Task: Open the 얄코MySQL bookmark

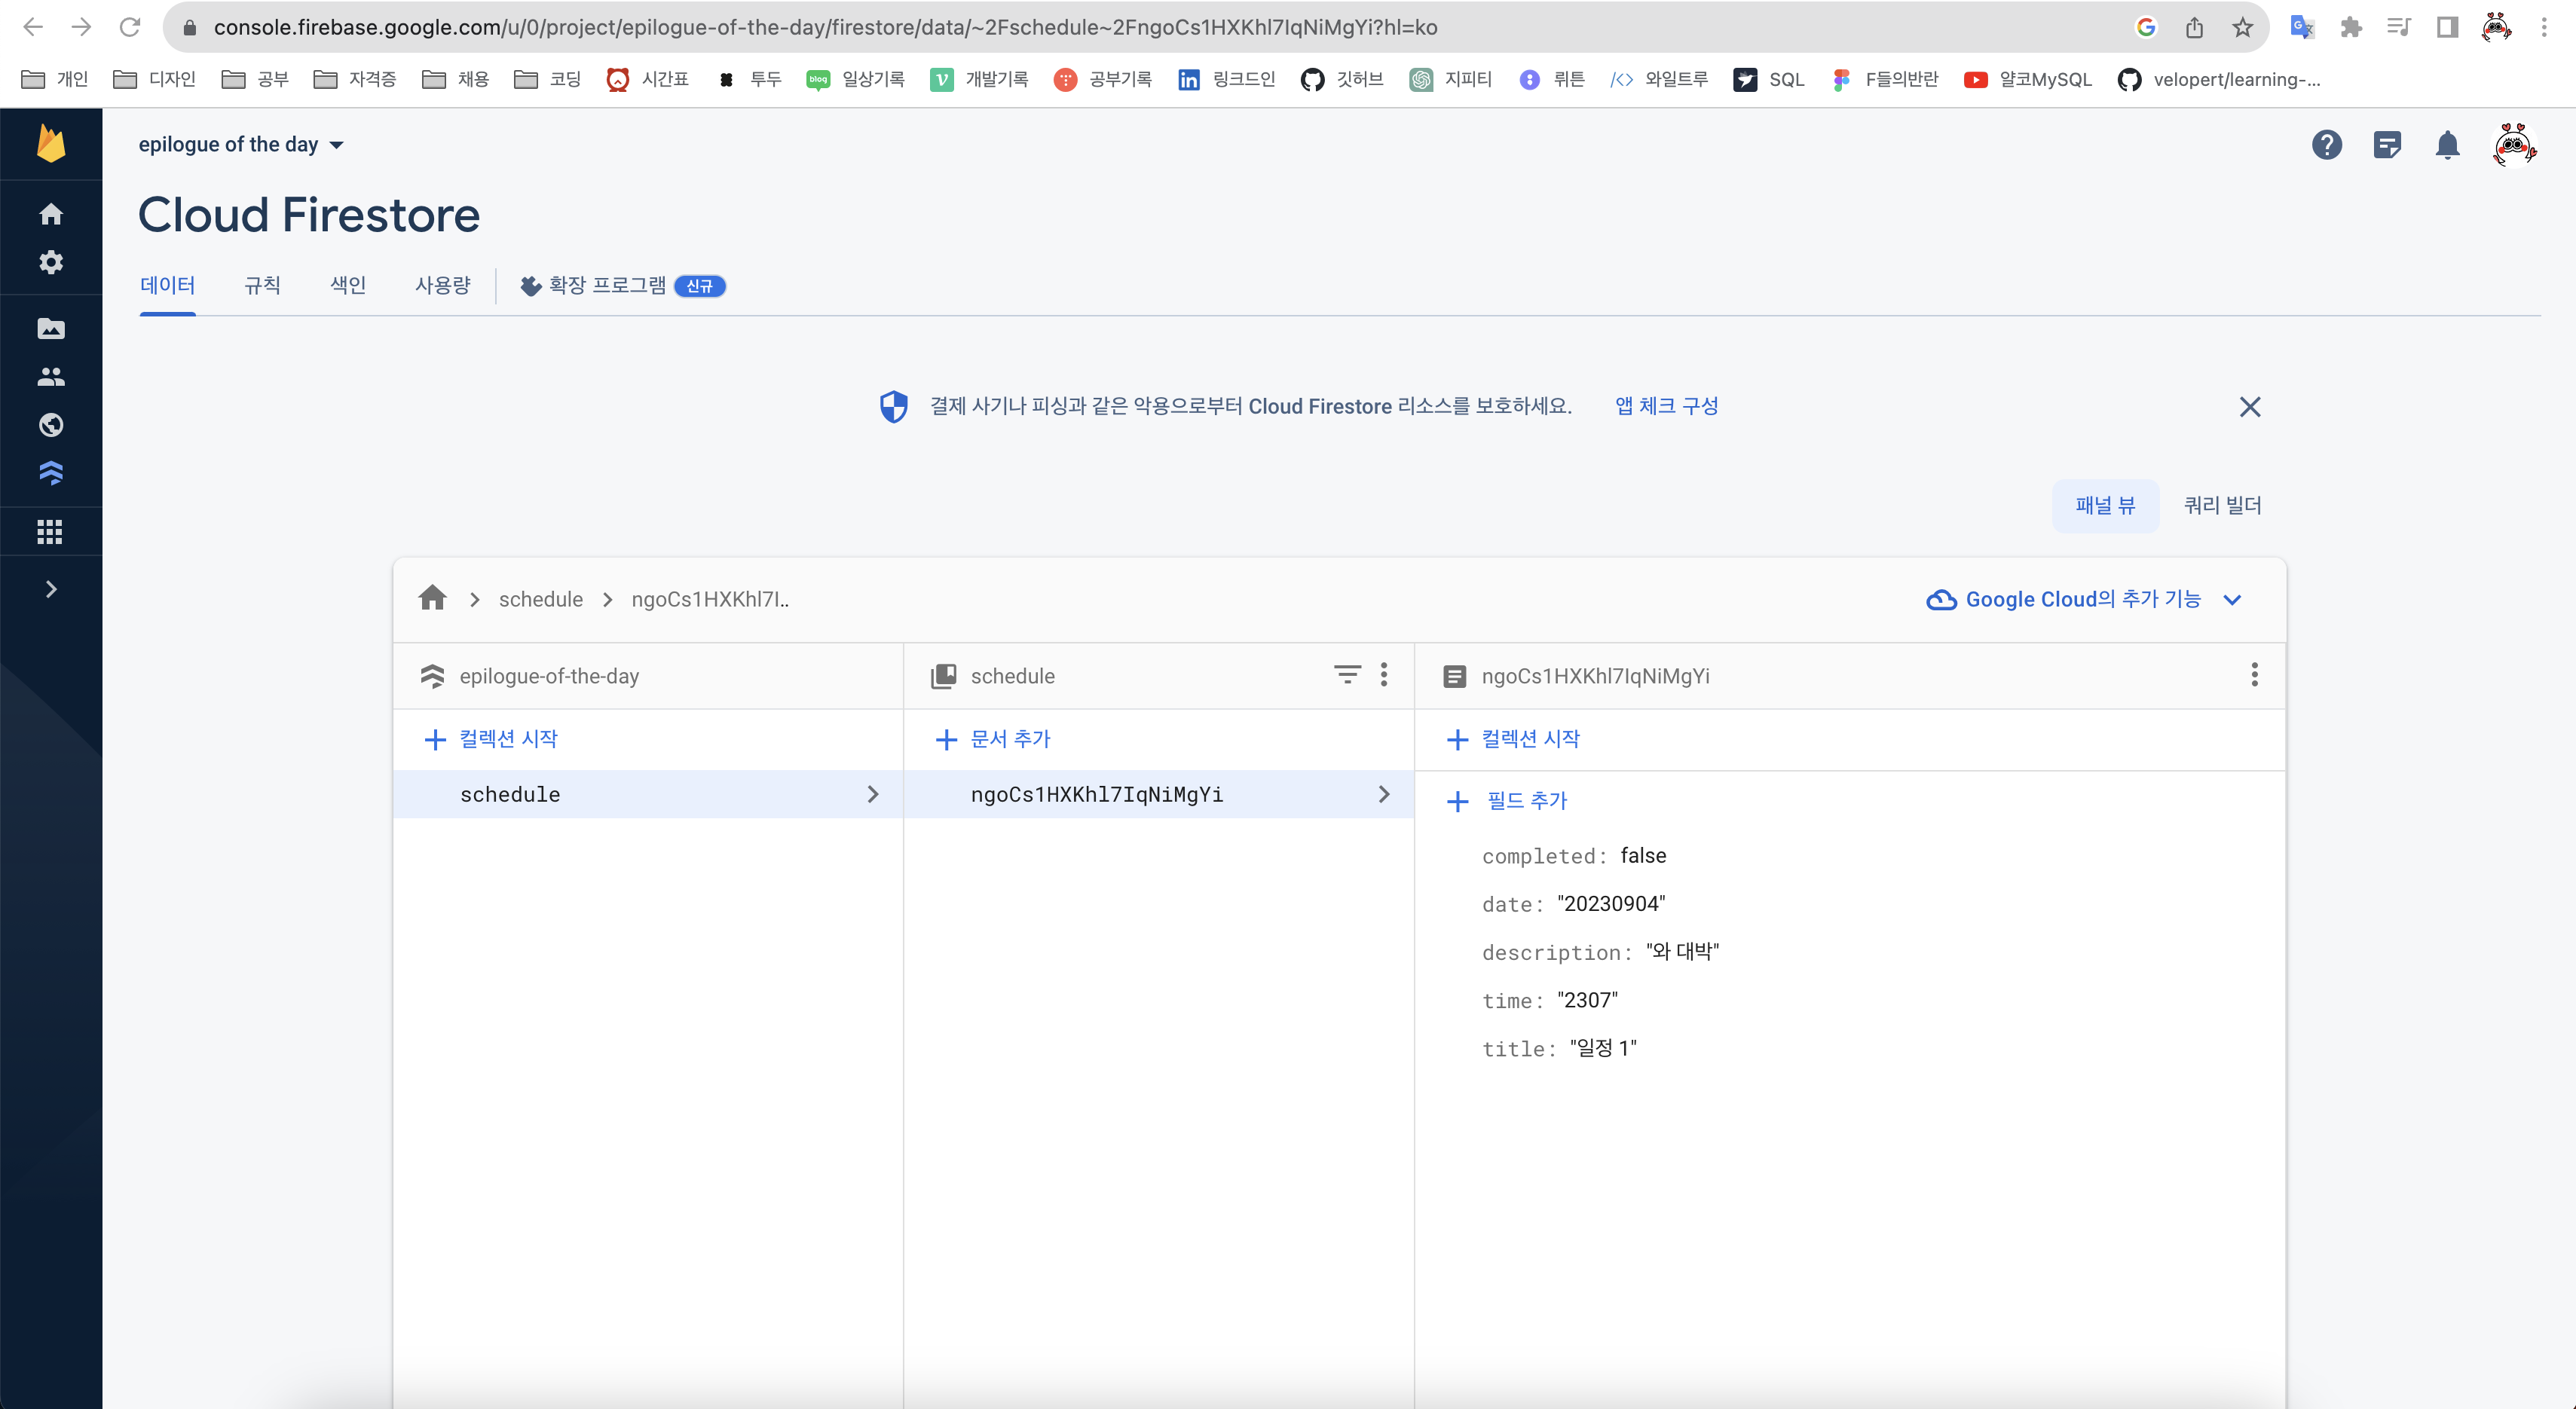Action: (x=2027, y=79)
